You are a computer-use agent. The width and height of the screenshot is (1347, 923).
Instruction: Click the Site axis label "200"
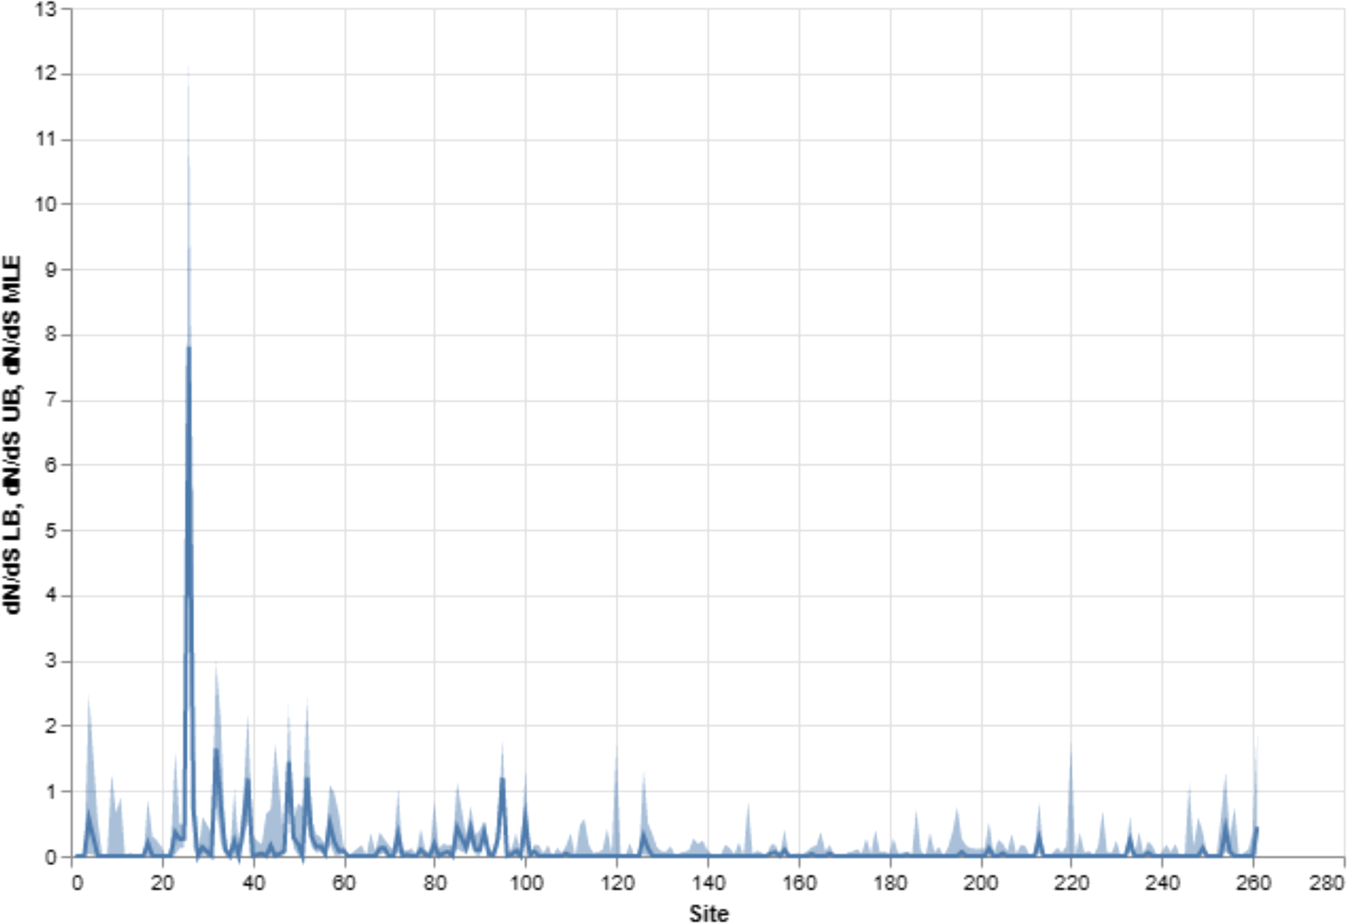[980, 882]
